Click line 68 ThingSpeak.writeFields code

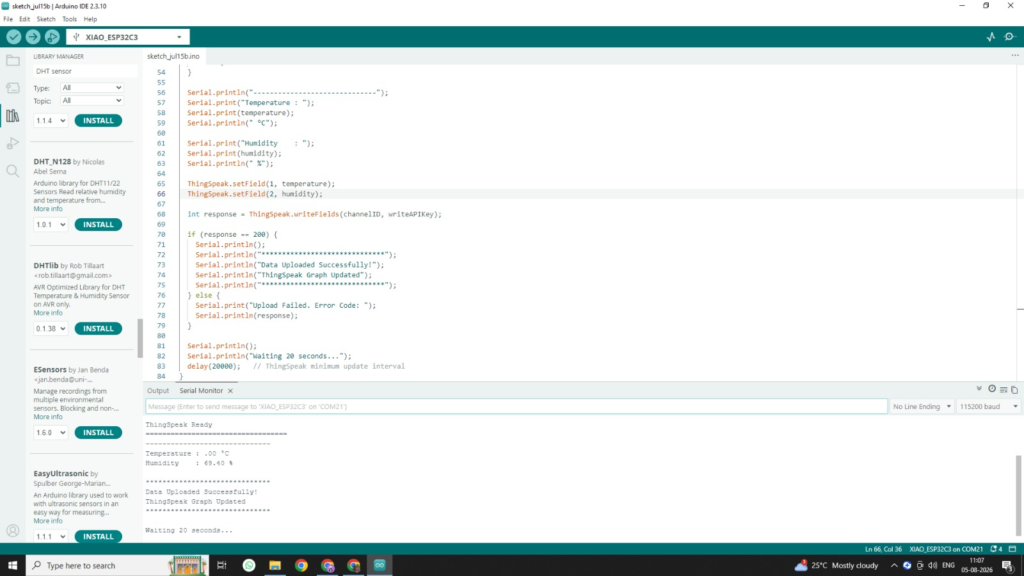point(314,214)
